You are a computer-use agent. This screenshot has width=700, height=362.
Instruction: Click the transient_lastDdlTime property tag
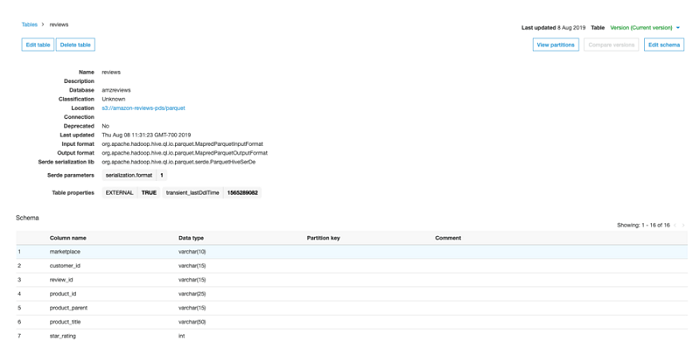(192, 193)
